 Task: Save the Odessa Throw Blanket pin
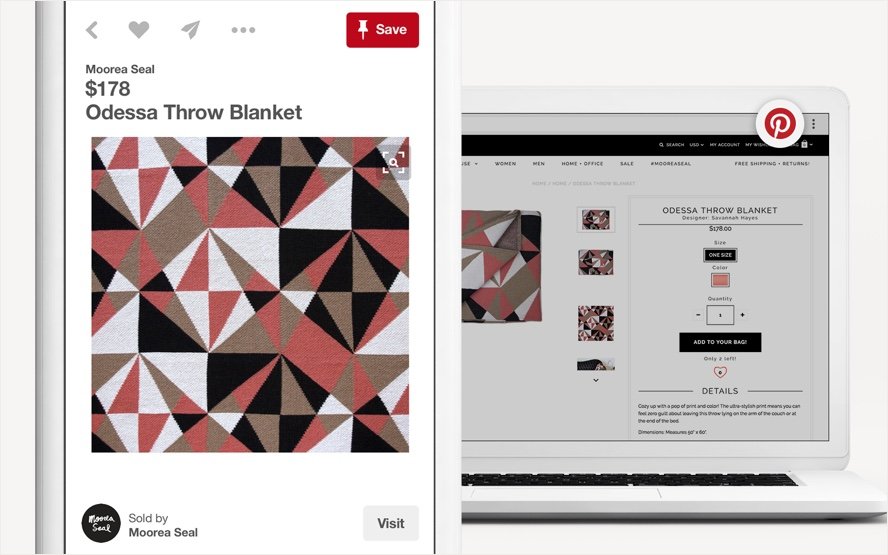click(x=382, y=29)
